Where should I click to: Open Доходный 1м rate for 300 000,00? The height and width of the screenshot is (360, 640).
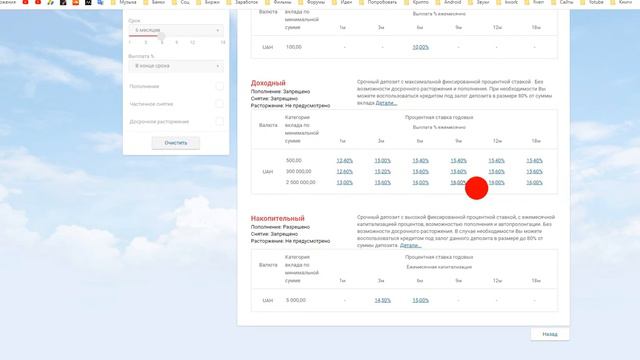tap(344, 172)
